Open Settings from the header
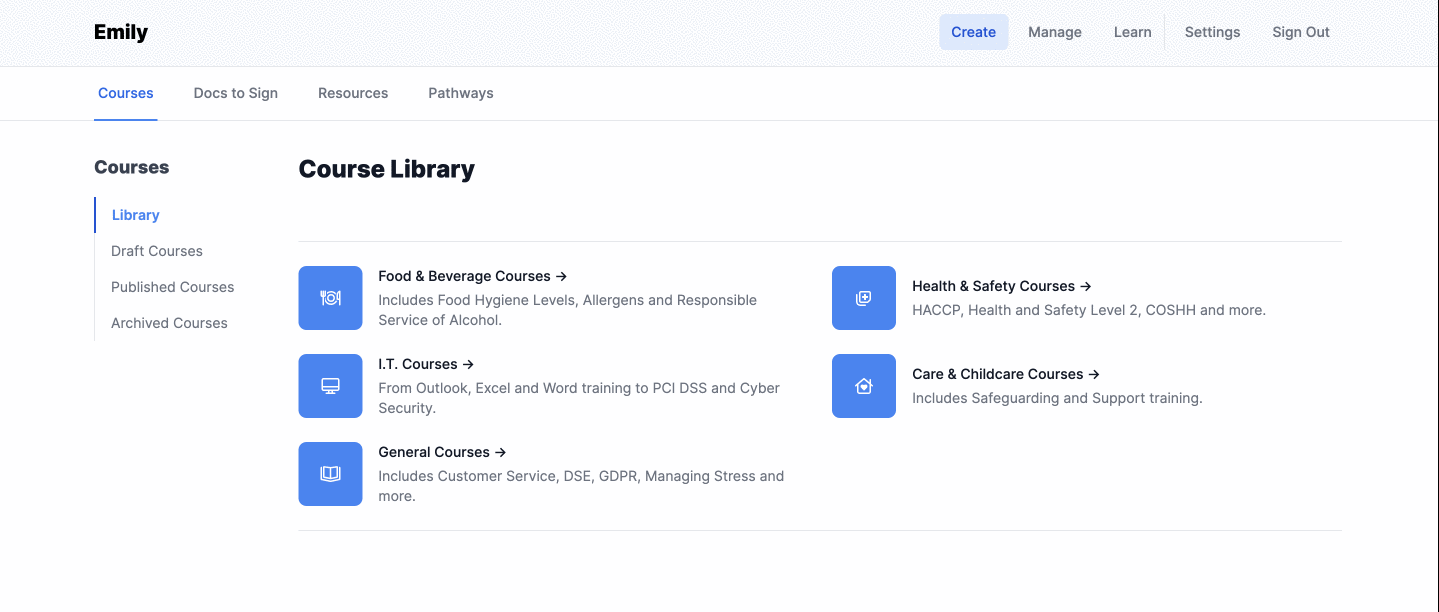Image resolution: width=1439 pixels, height=612 pixels. click(1212, 32)
